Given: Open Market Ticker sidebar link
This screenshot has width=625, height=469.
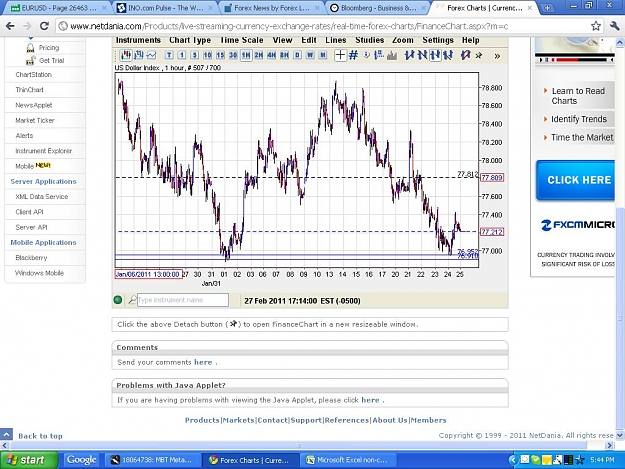Looking at the screenshot, I should (x=35, y=120).
